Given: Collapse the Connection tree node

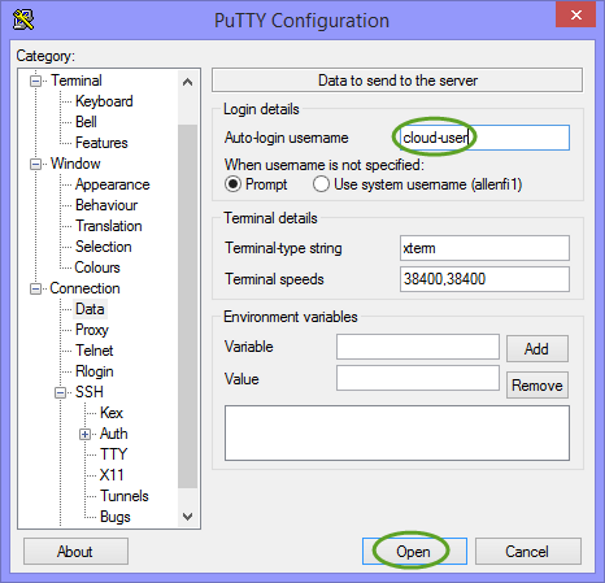Looking at the screenshot, I should coord(36,289).
